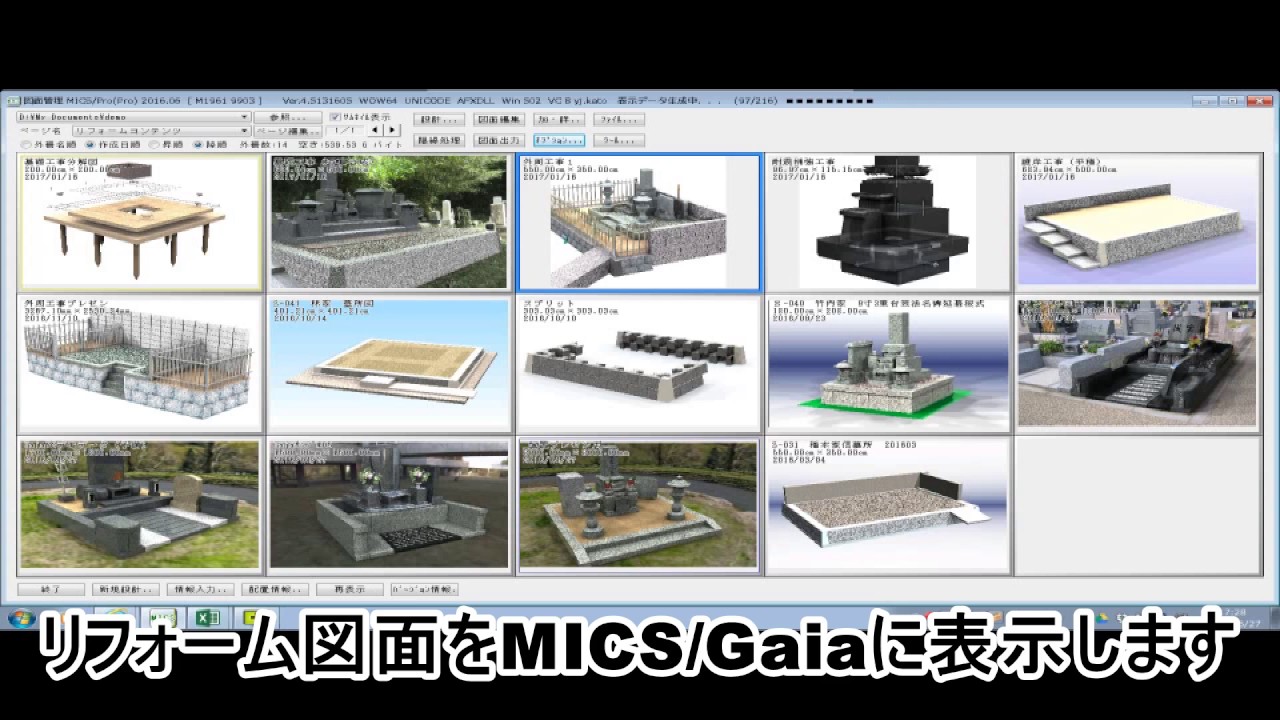This screenshot has height=720, width=1280.
Task: Click the 再表示 redisplay button
Action: (x=350, y=590)
